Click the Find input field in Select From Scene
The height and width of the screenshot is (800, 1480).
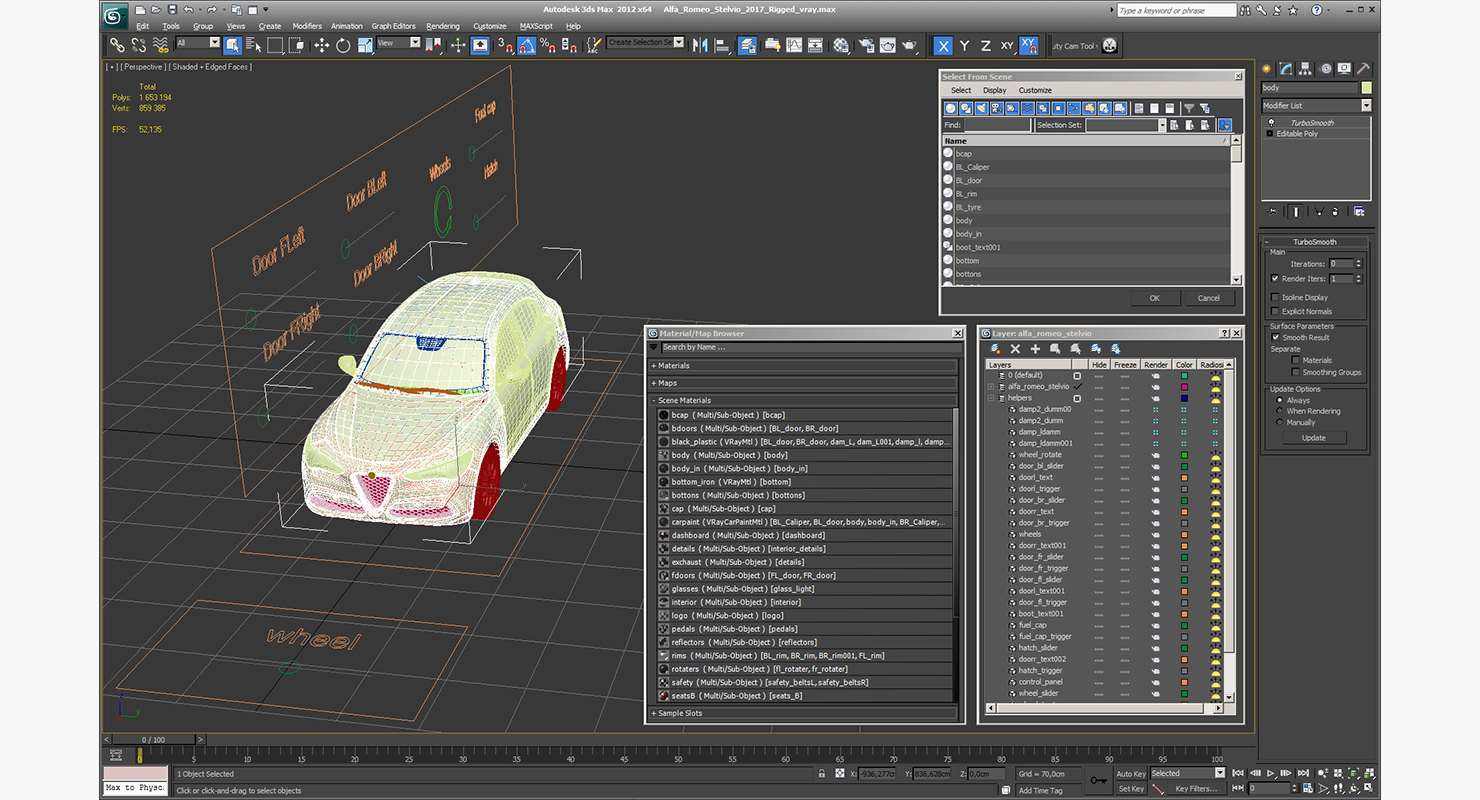tap(997, 125)
